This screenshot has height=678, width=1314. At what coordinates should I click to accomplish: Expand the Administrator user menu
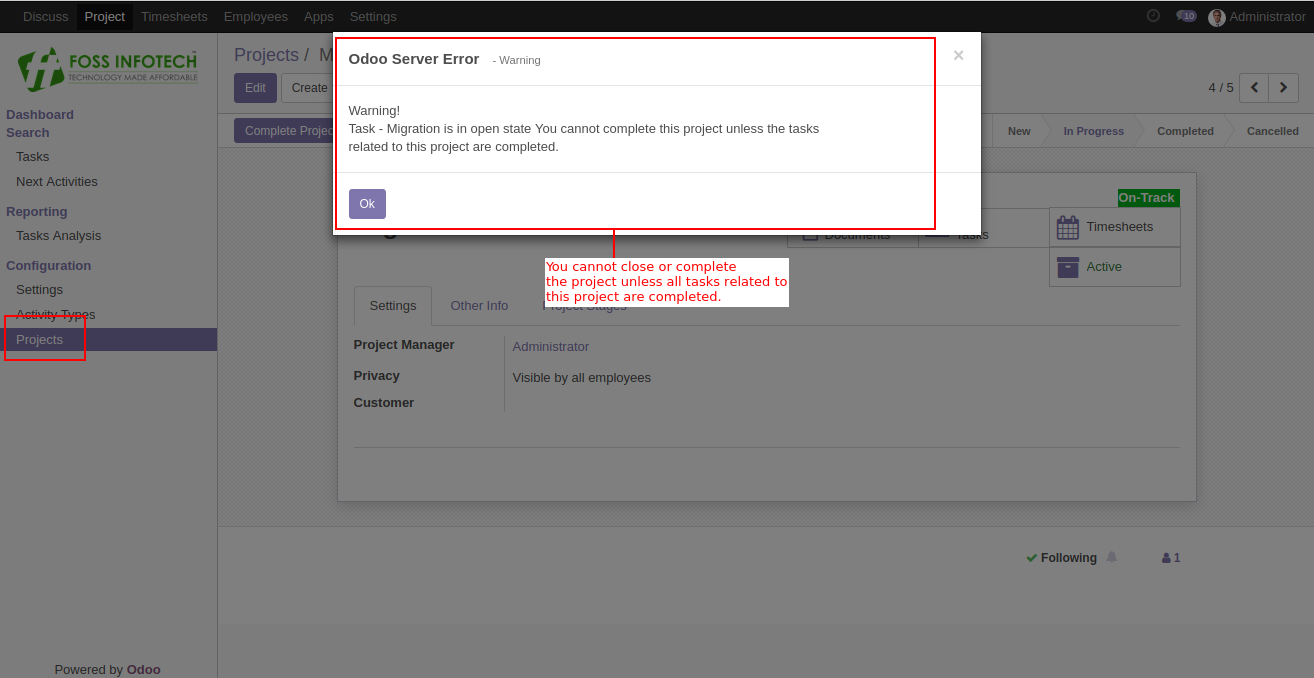coord(1257,17)
